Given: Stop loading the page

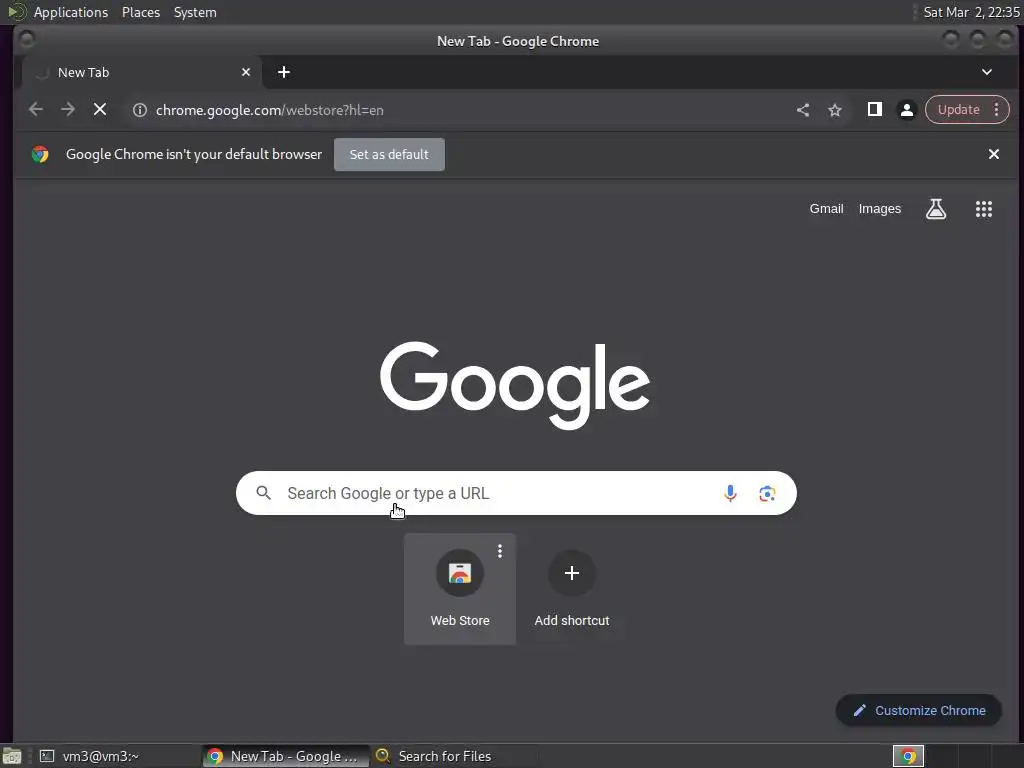Looking at the screenshot, I should (x=100, y=110).
